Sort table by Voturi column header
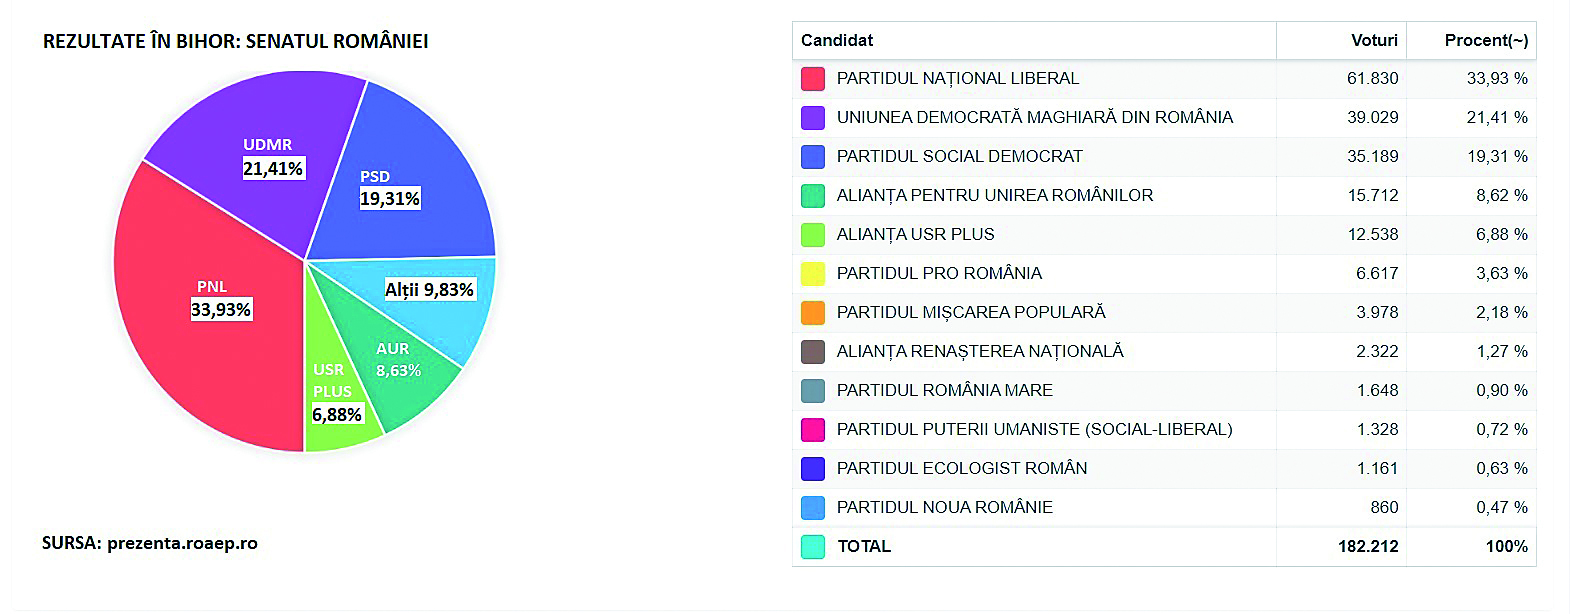 (x=1374, y=41)
